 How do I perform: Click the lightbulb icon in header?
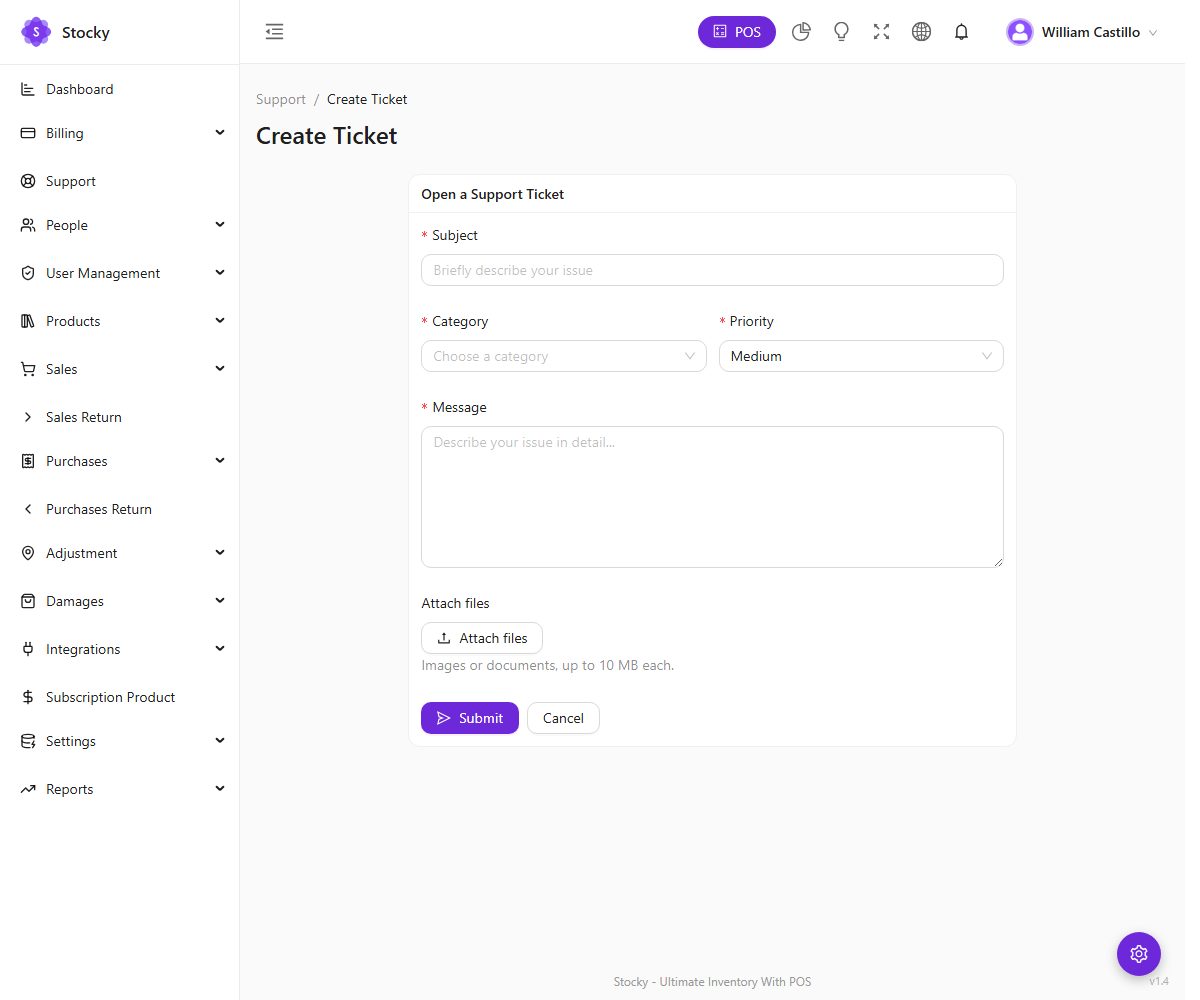click(841, 32)
